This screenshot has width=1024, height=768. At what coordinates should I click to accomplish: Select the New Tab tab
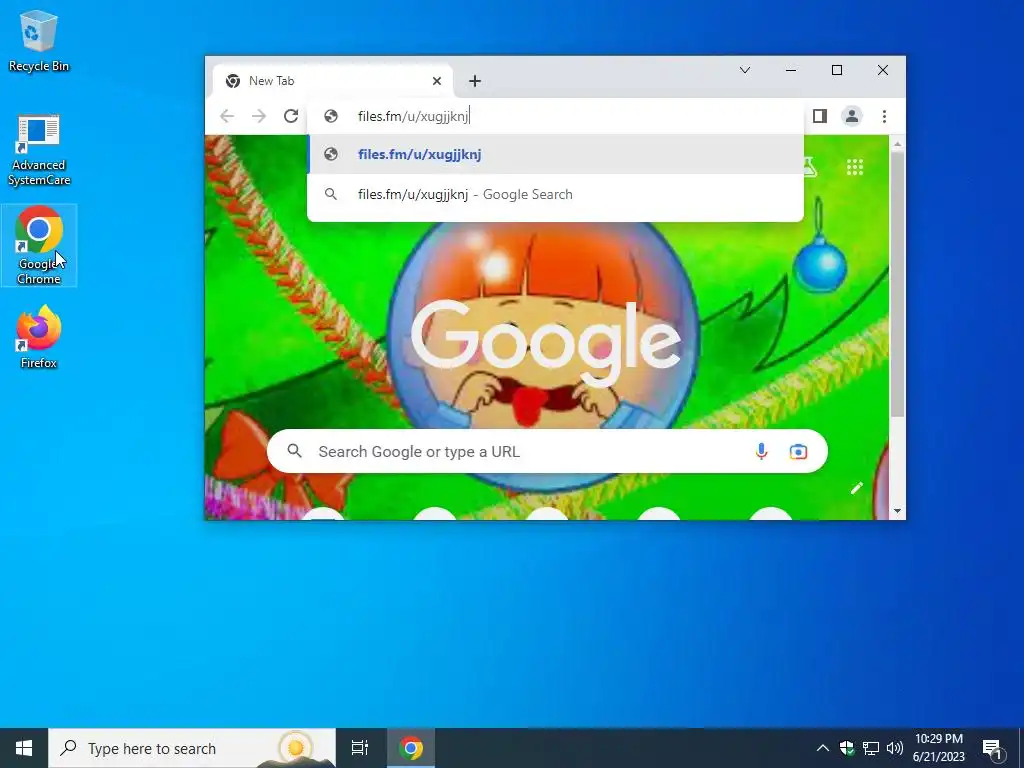(332, 81)
